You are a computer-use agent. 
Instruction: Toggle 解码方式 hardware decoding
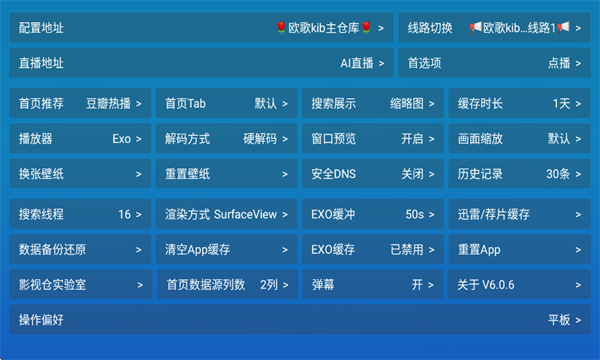click(227, 138)
